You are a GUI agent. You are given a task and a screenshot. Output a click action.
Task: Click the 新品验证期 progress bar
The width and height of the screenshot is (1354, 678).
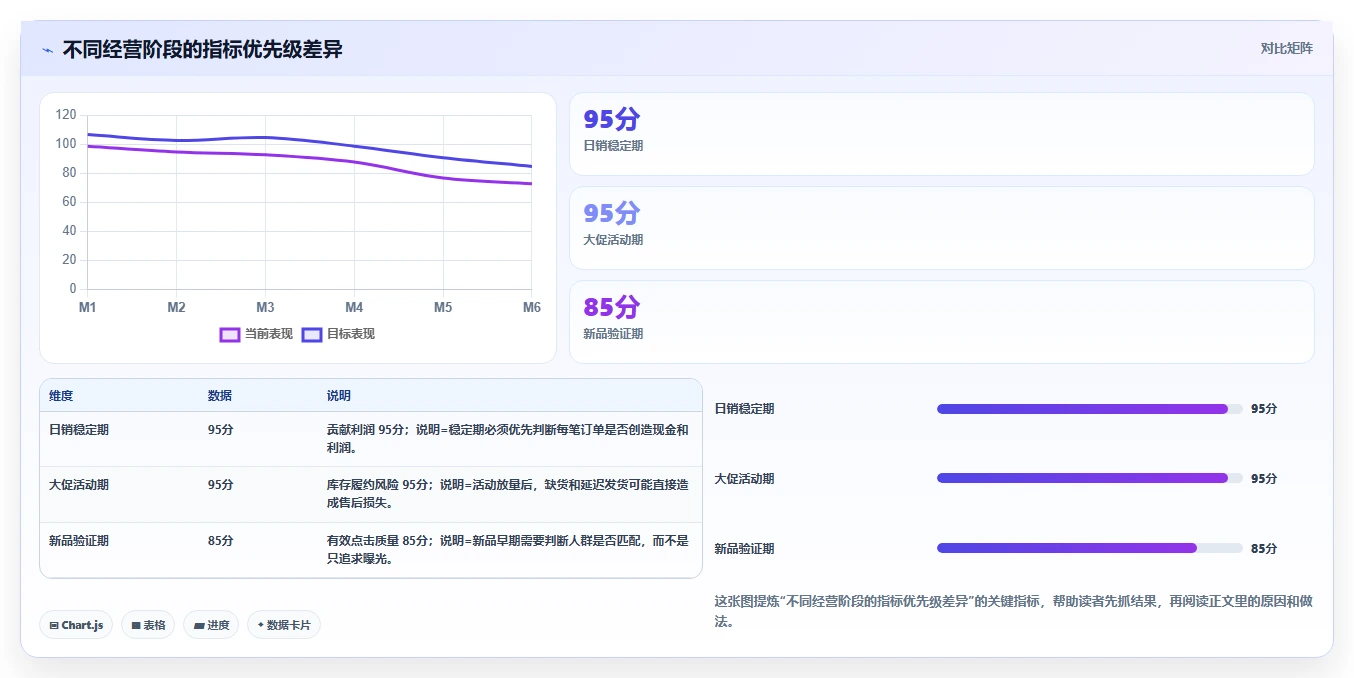[x=1089, y=548]
